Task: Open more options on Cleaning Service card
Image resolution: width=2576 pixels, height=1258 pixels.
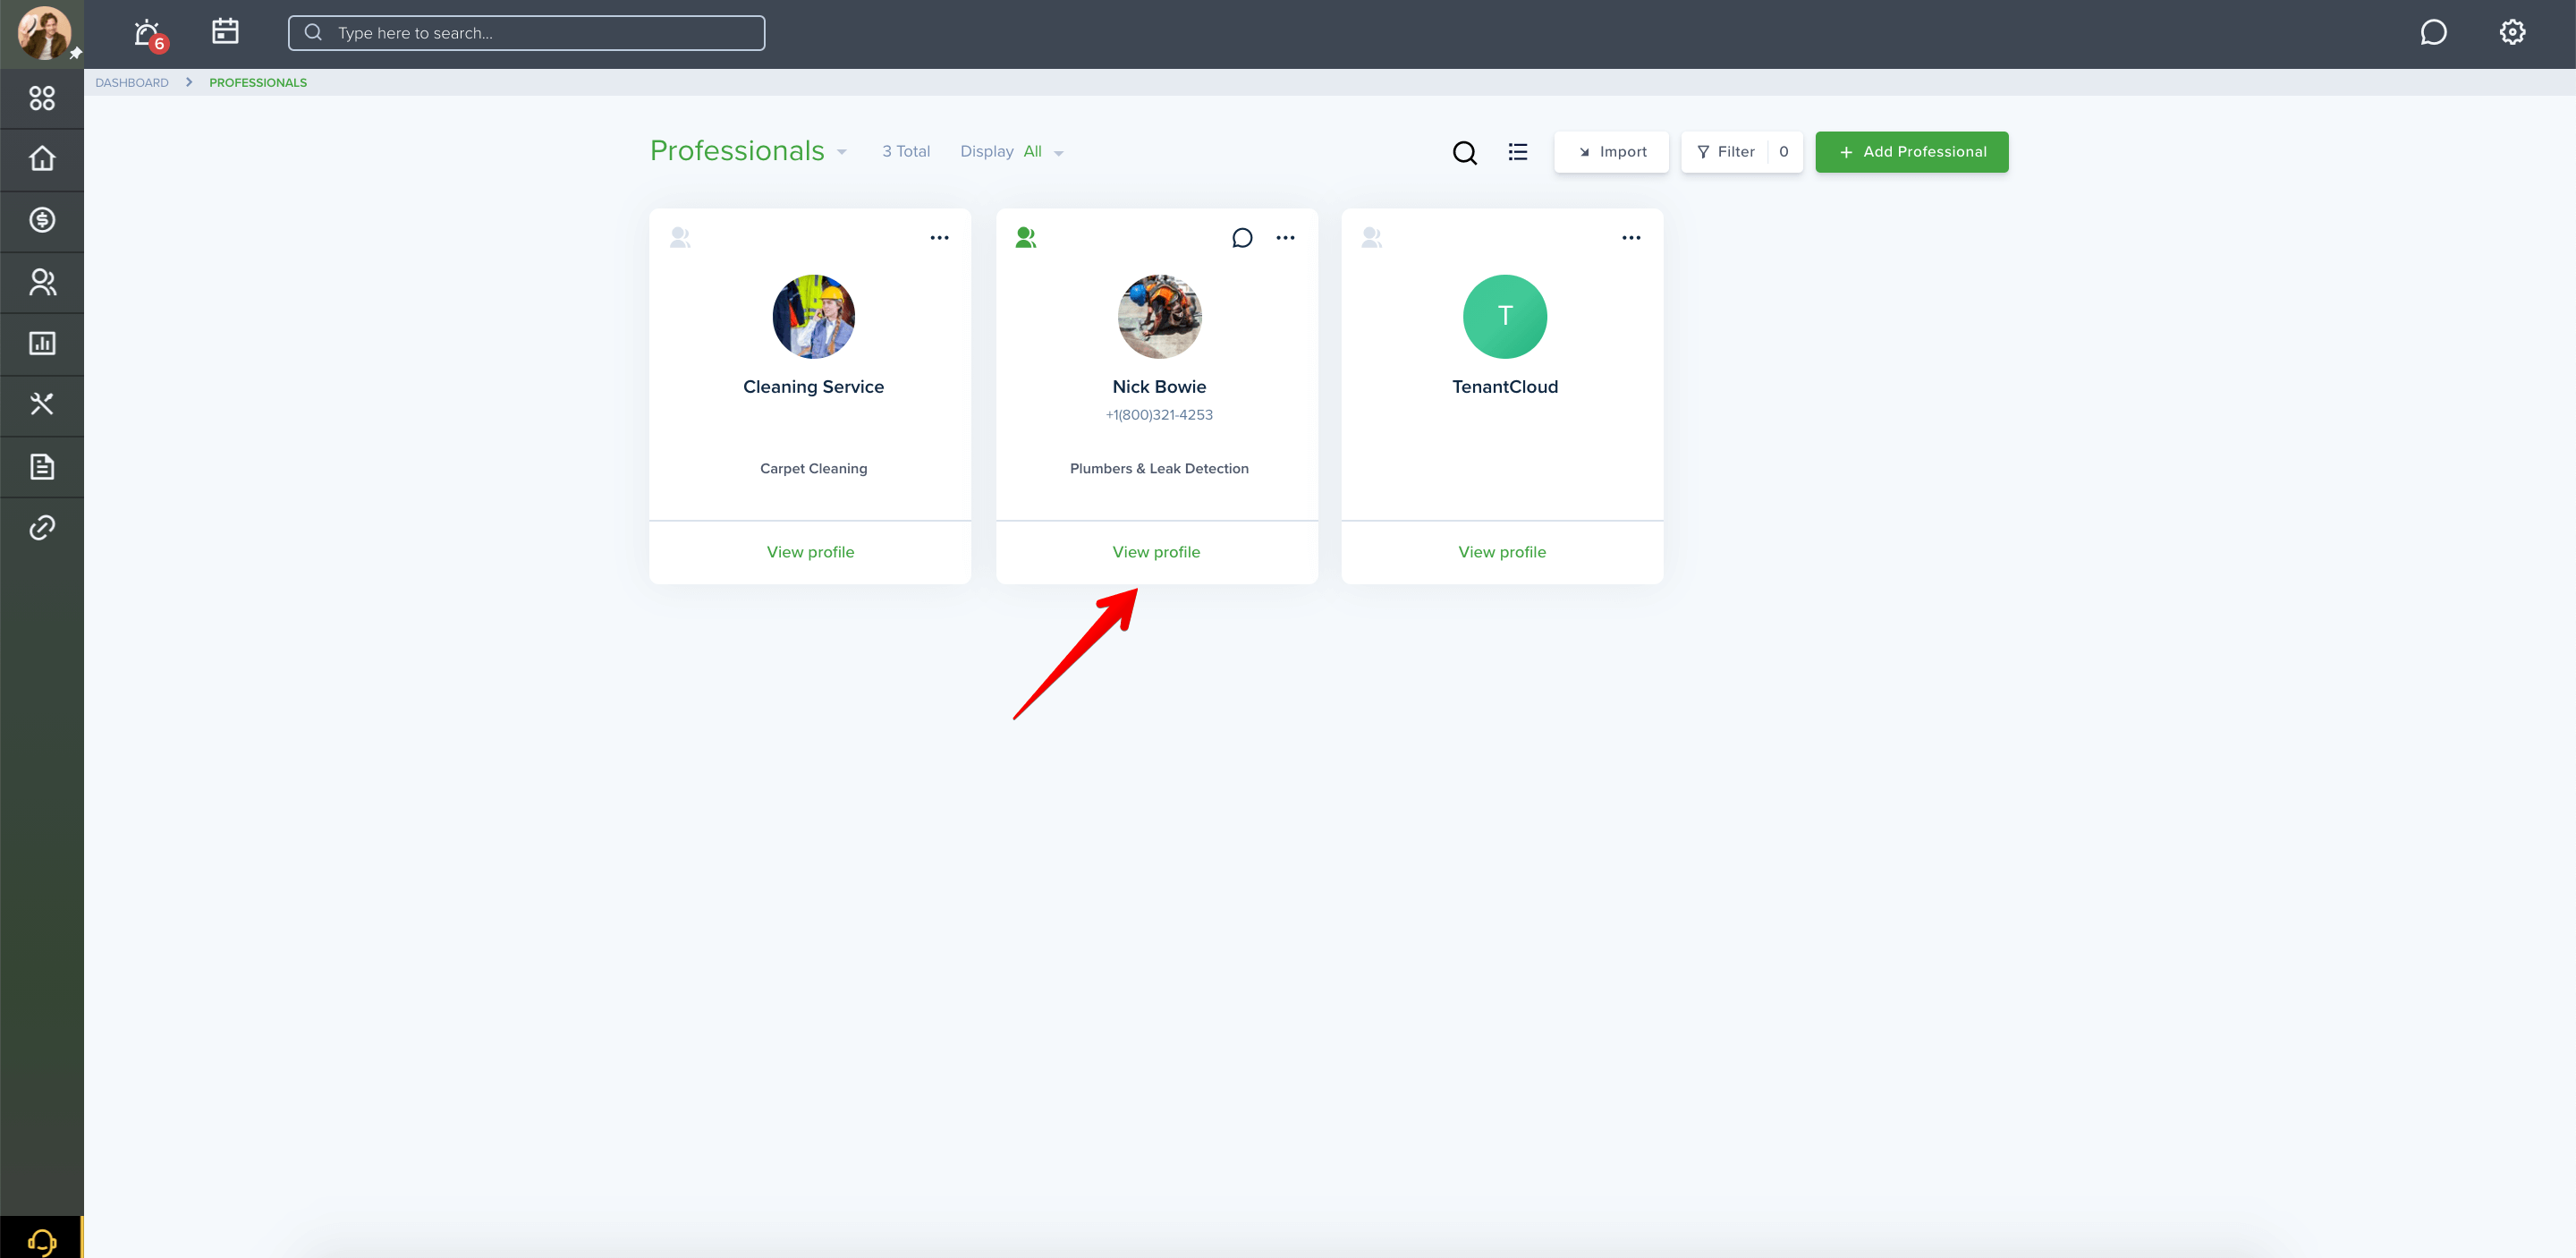Action: coord(939,238)
